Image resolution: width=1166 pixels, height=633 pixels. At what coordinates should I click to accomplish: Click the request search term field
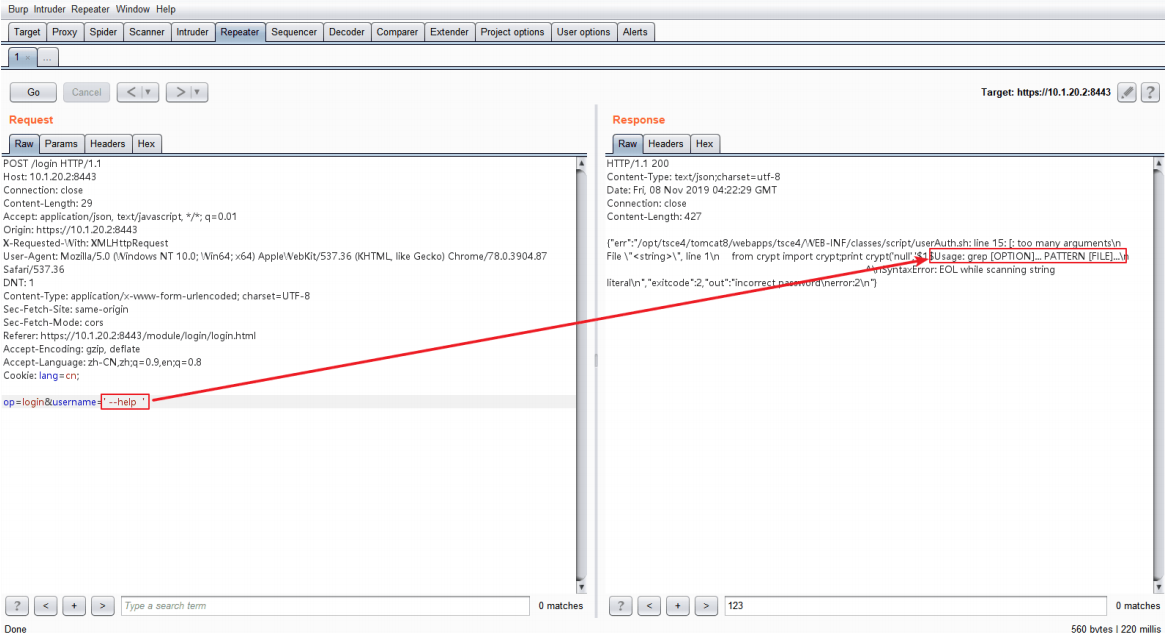[325, 606]
